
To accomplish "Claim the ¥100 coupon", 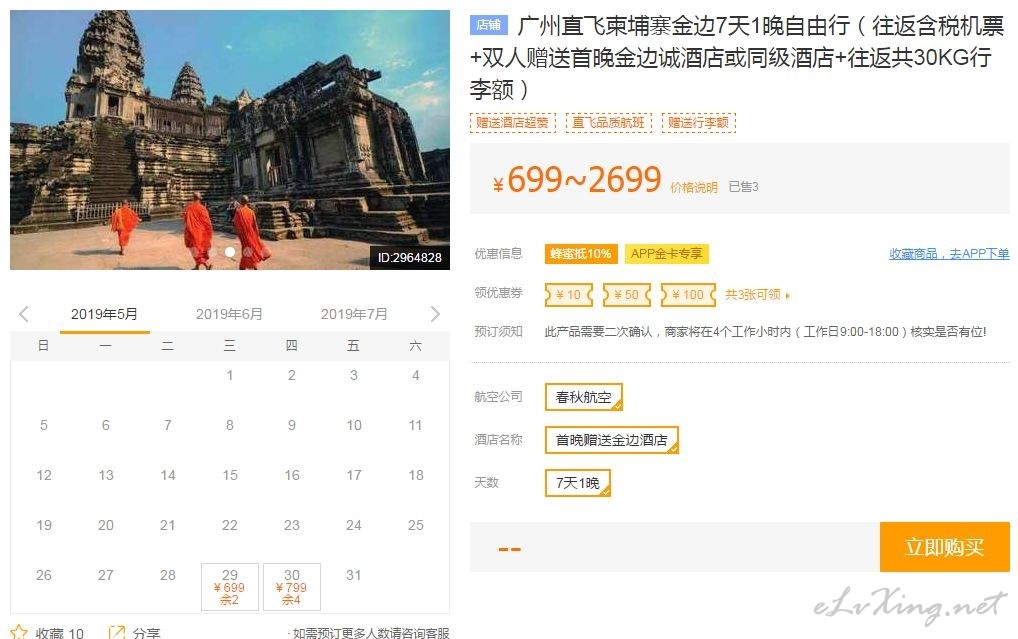I will pos(688,295).
